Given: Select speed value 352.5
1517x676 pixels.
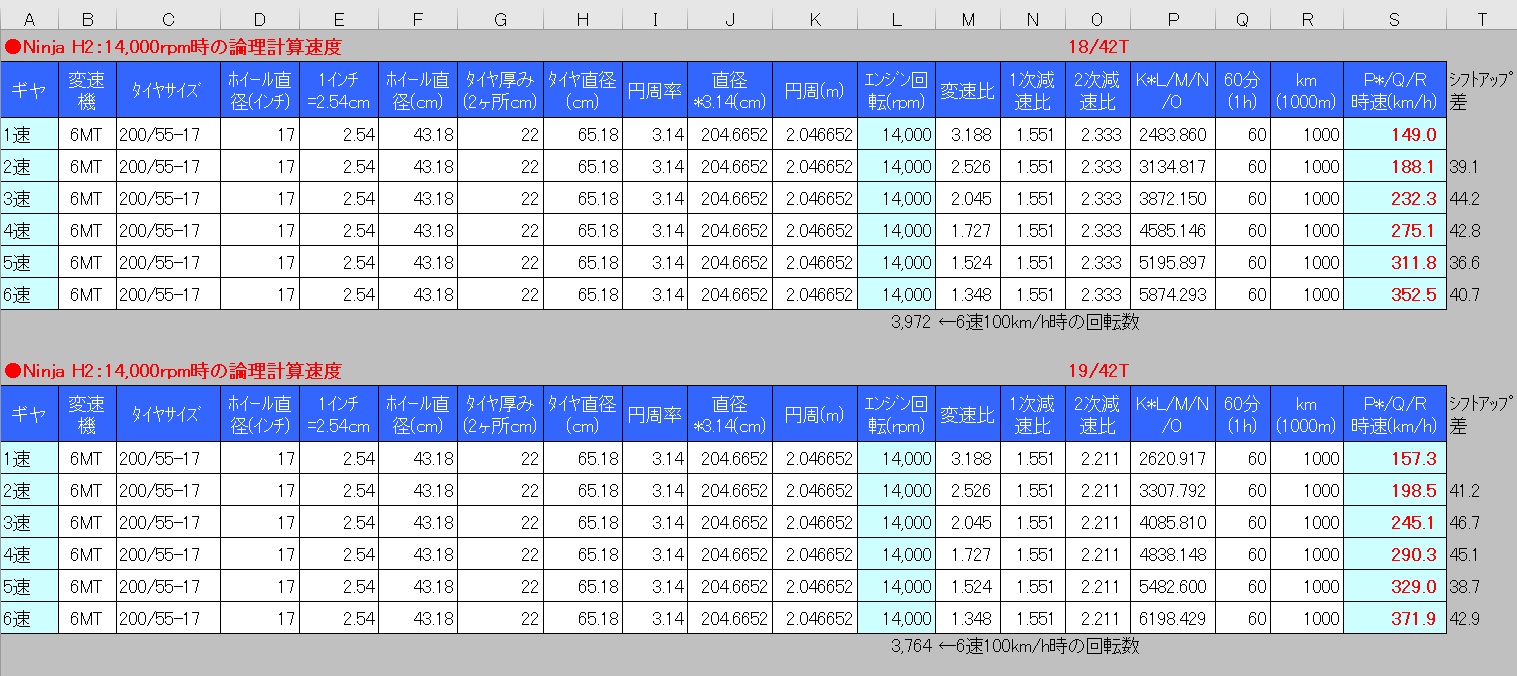Looking at the screenshot, I should click(x=1395, y=294).
